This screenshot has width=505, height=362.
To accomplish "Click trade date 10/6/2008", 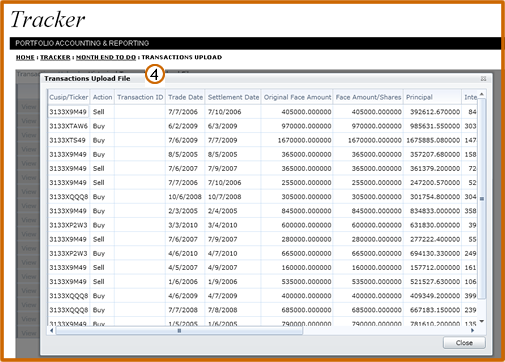I will pos(185,197).
